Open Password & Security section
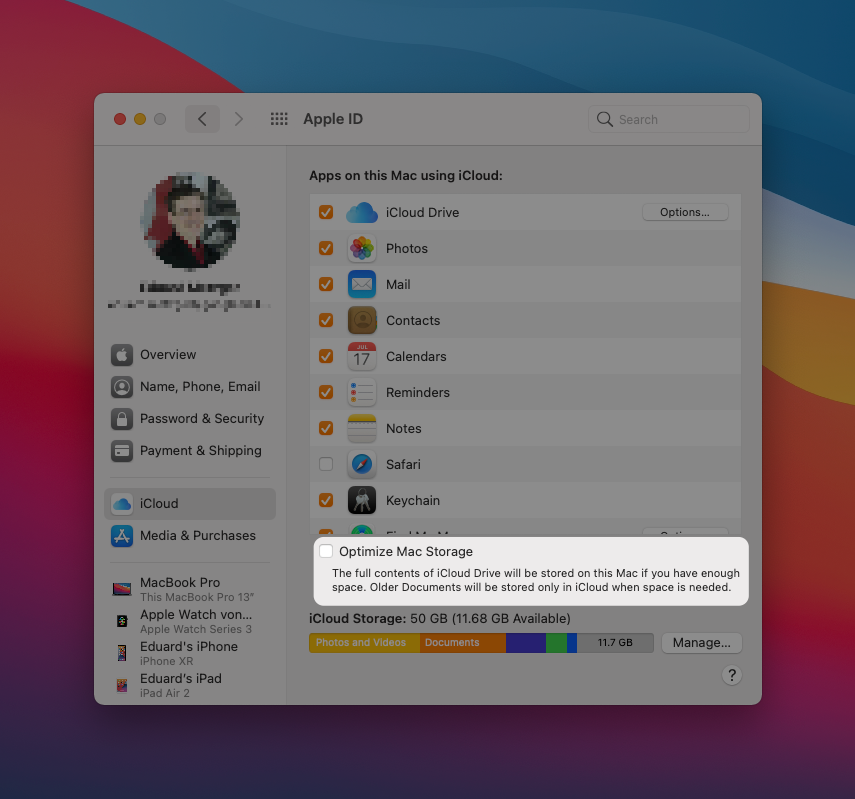855x799 pixels. click(x=189, y=419)
